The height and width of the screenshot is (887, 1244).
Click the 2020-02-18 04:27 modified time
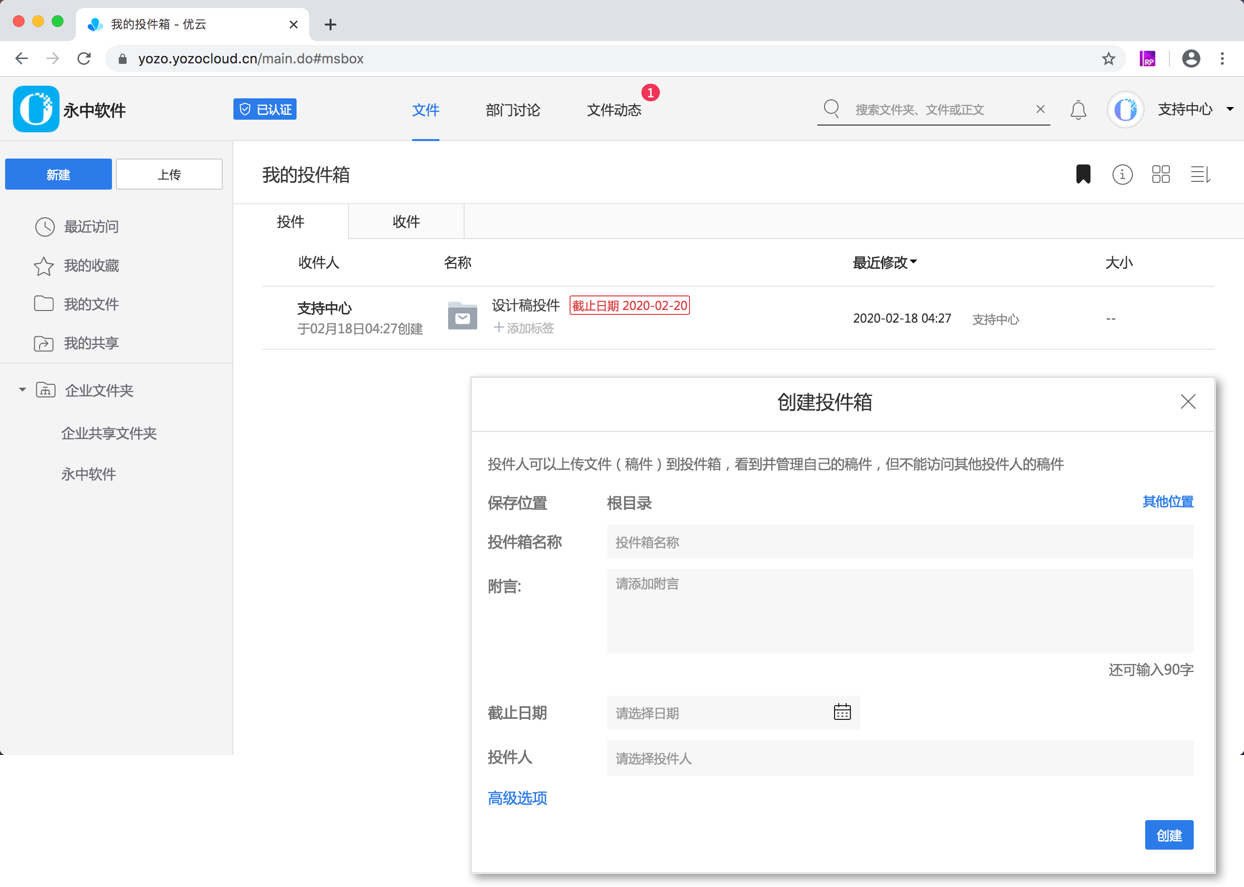902,319
